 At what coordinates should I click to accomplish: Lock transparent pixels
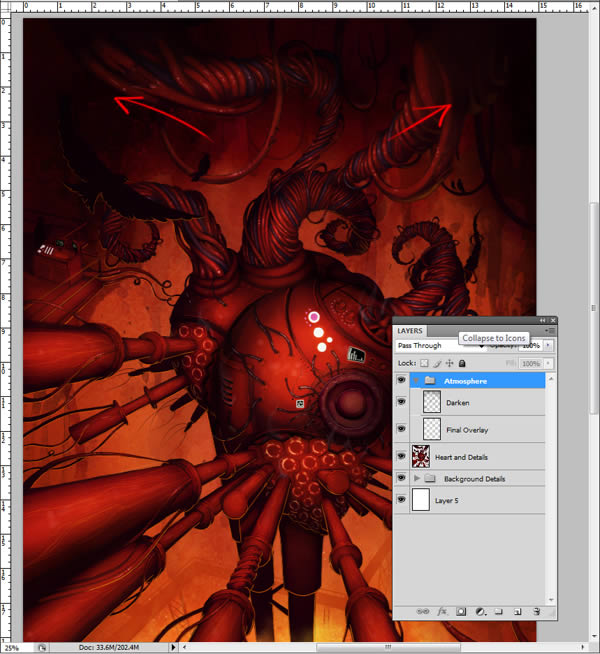[x=424, y=363]
